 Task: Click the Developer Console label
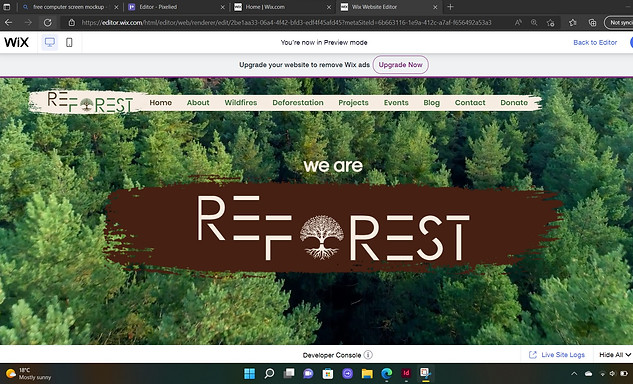[x=332, y=355]
